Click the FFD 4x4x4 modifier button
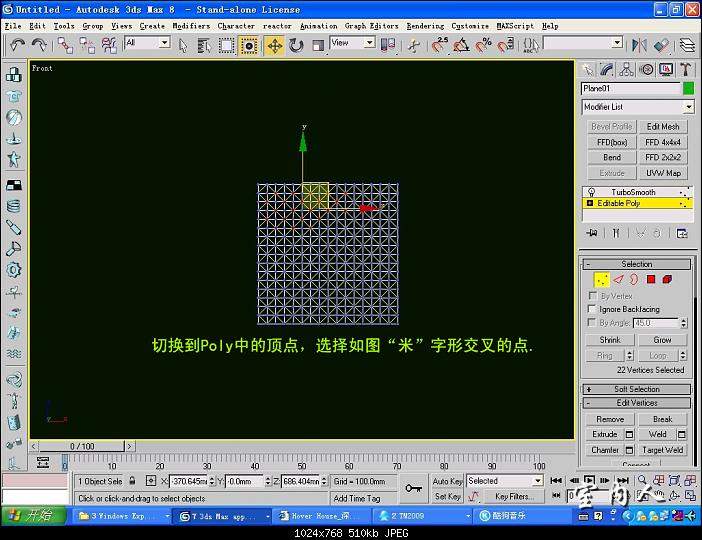The height and width of the screenshot is (540, 702). coord(663,142)
